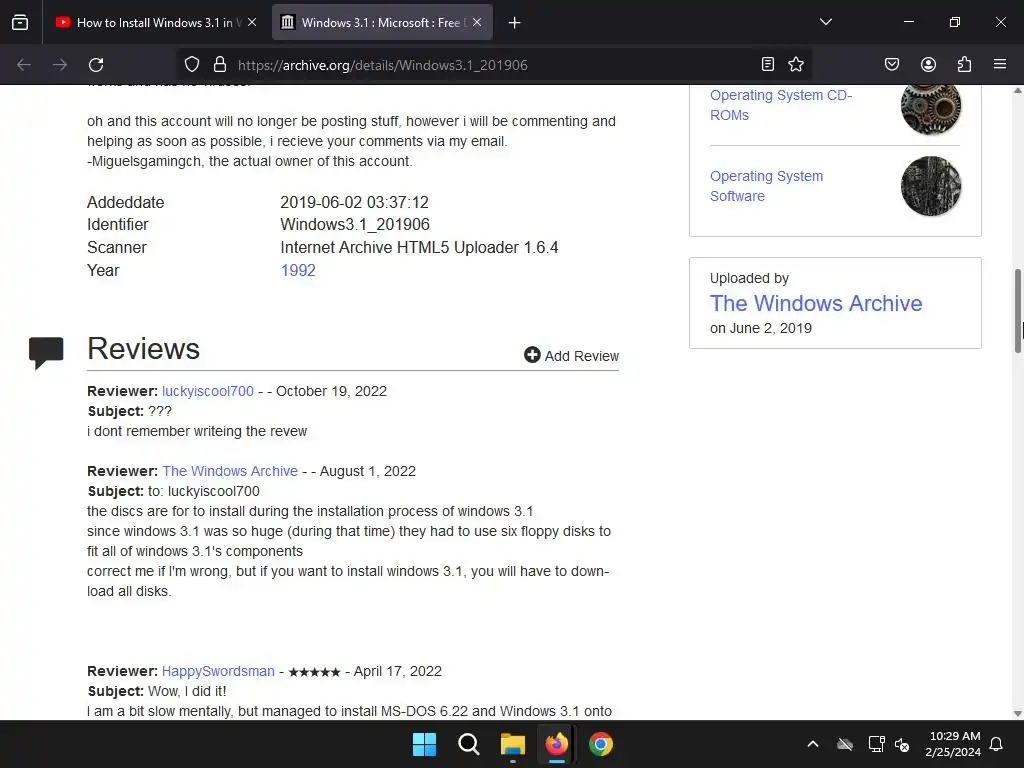Click Operating System Software thumbnail image
Viewport: 1024px width, 768px height.
pyautogui.click(x=931, y=186)
